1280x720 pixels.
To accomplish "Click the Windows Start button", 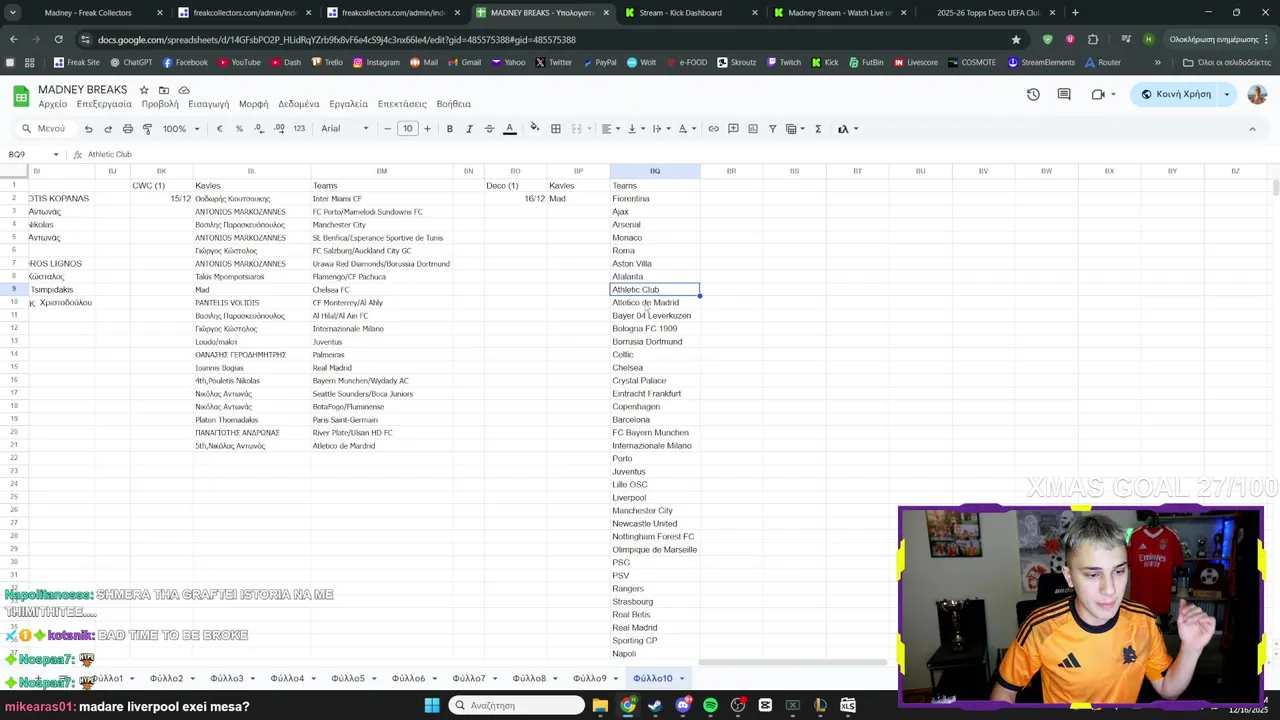I will [x=432, y=706].
